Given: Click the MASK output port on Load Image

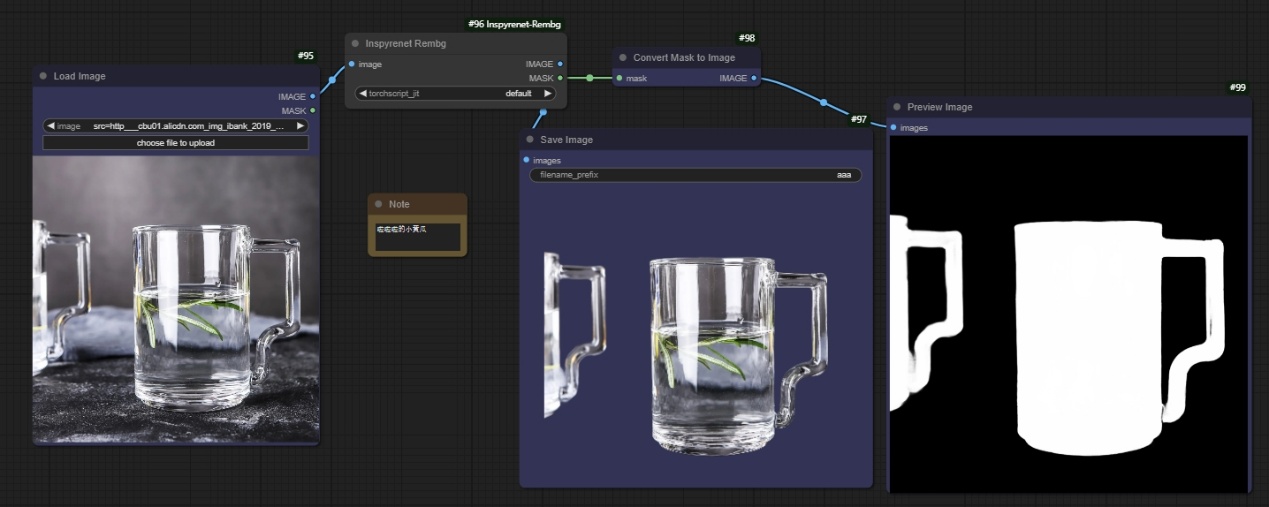Looking at the screenshot, I should click(313, 111).
